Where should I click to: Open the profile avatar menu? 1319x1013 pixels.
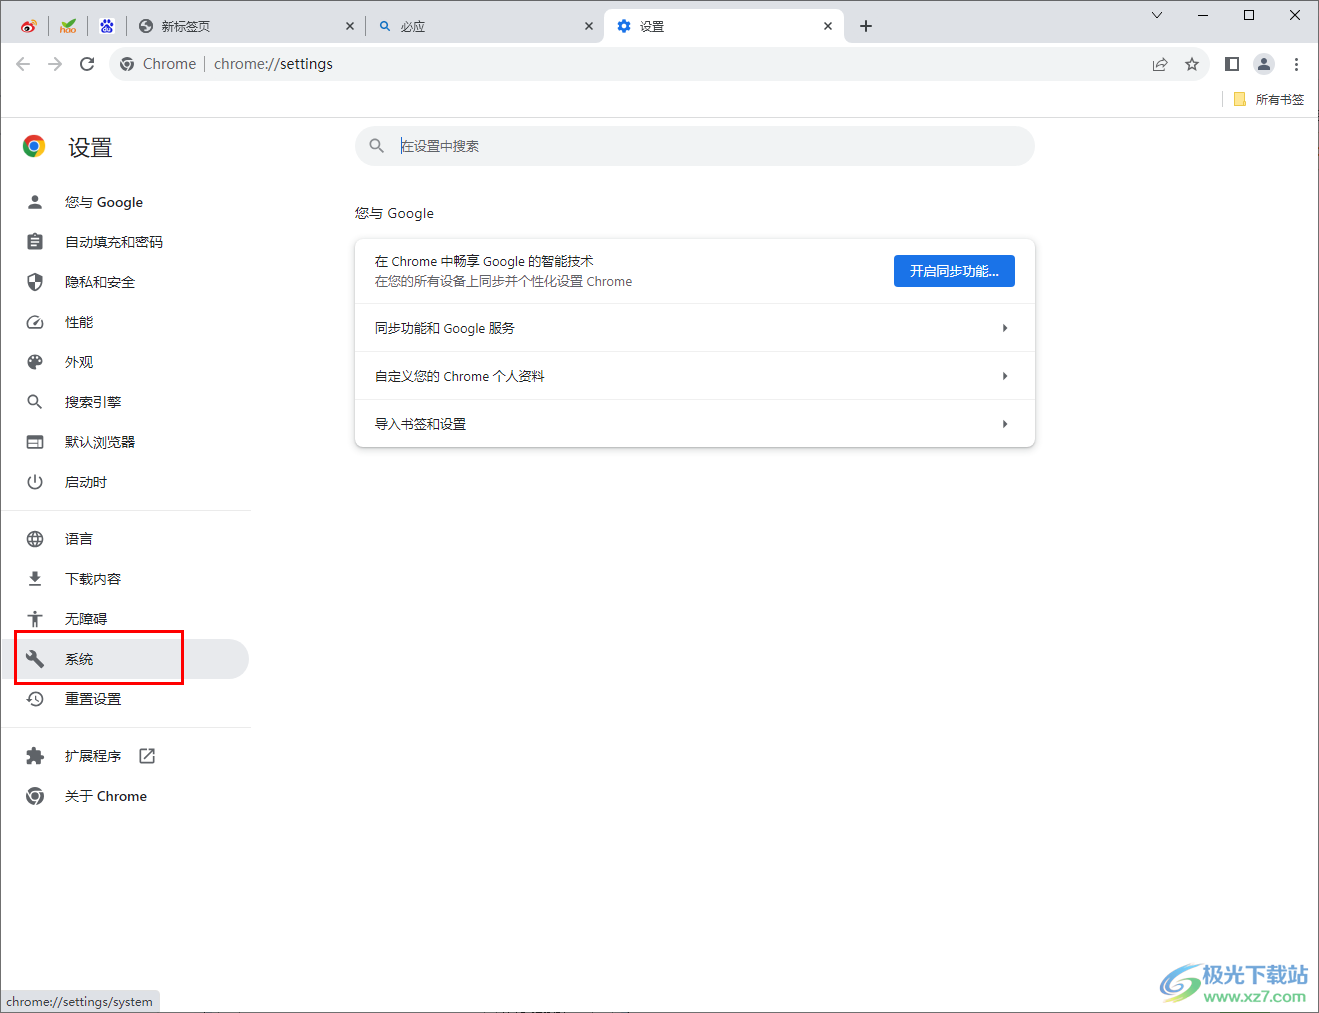[x=1264, y=64]
